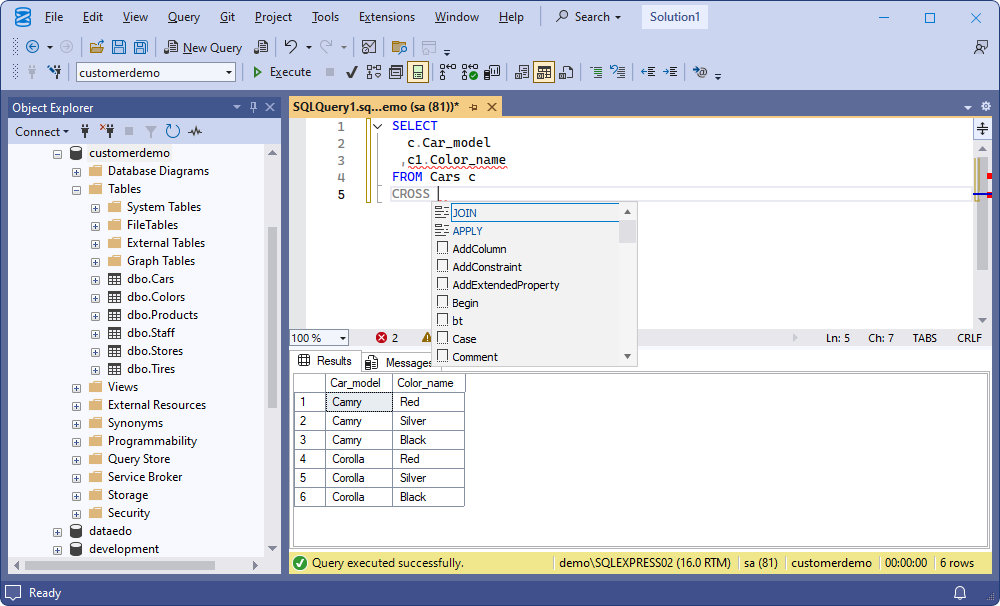Image resolution: width=1000 pixels, height=606 pixels.
Task: Parse the query using the checkmark icon
Action: click(x=352, y=72)
